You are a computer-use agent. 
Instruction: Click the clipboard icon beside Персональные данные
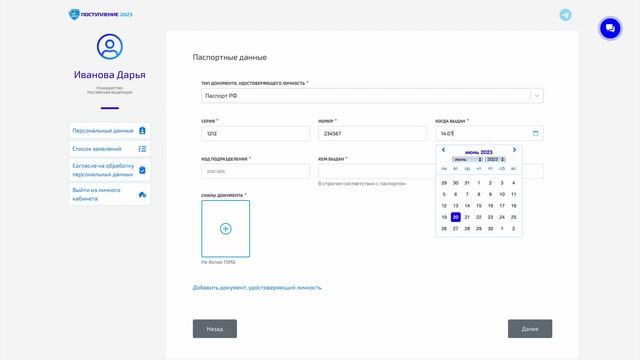pos(142,131)
